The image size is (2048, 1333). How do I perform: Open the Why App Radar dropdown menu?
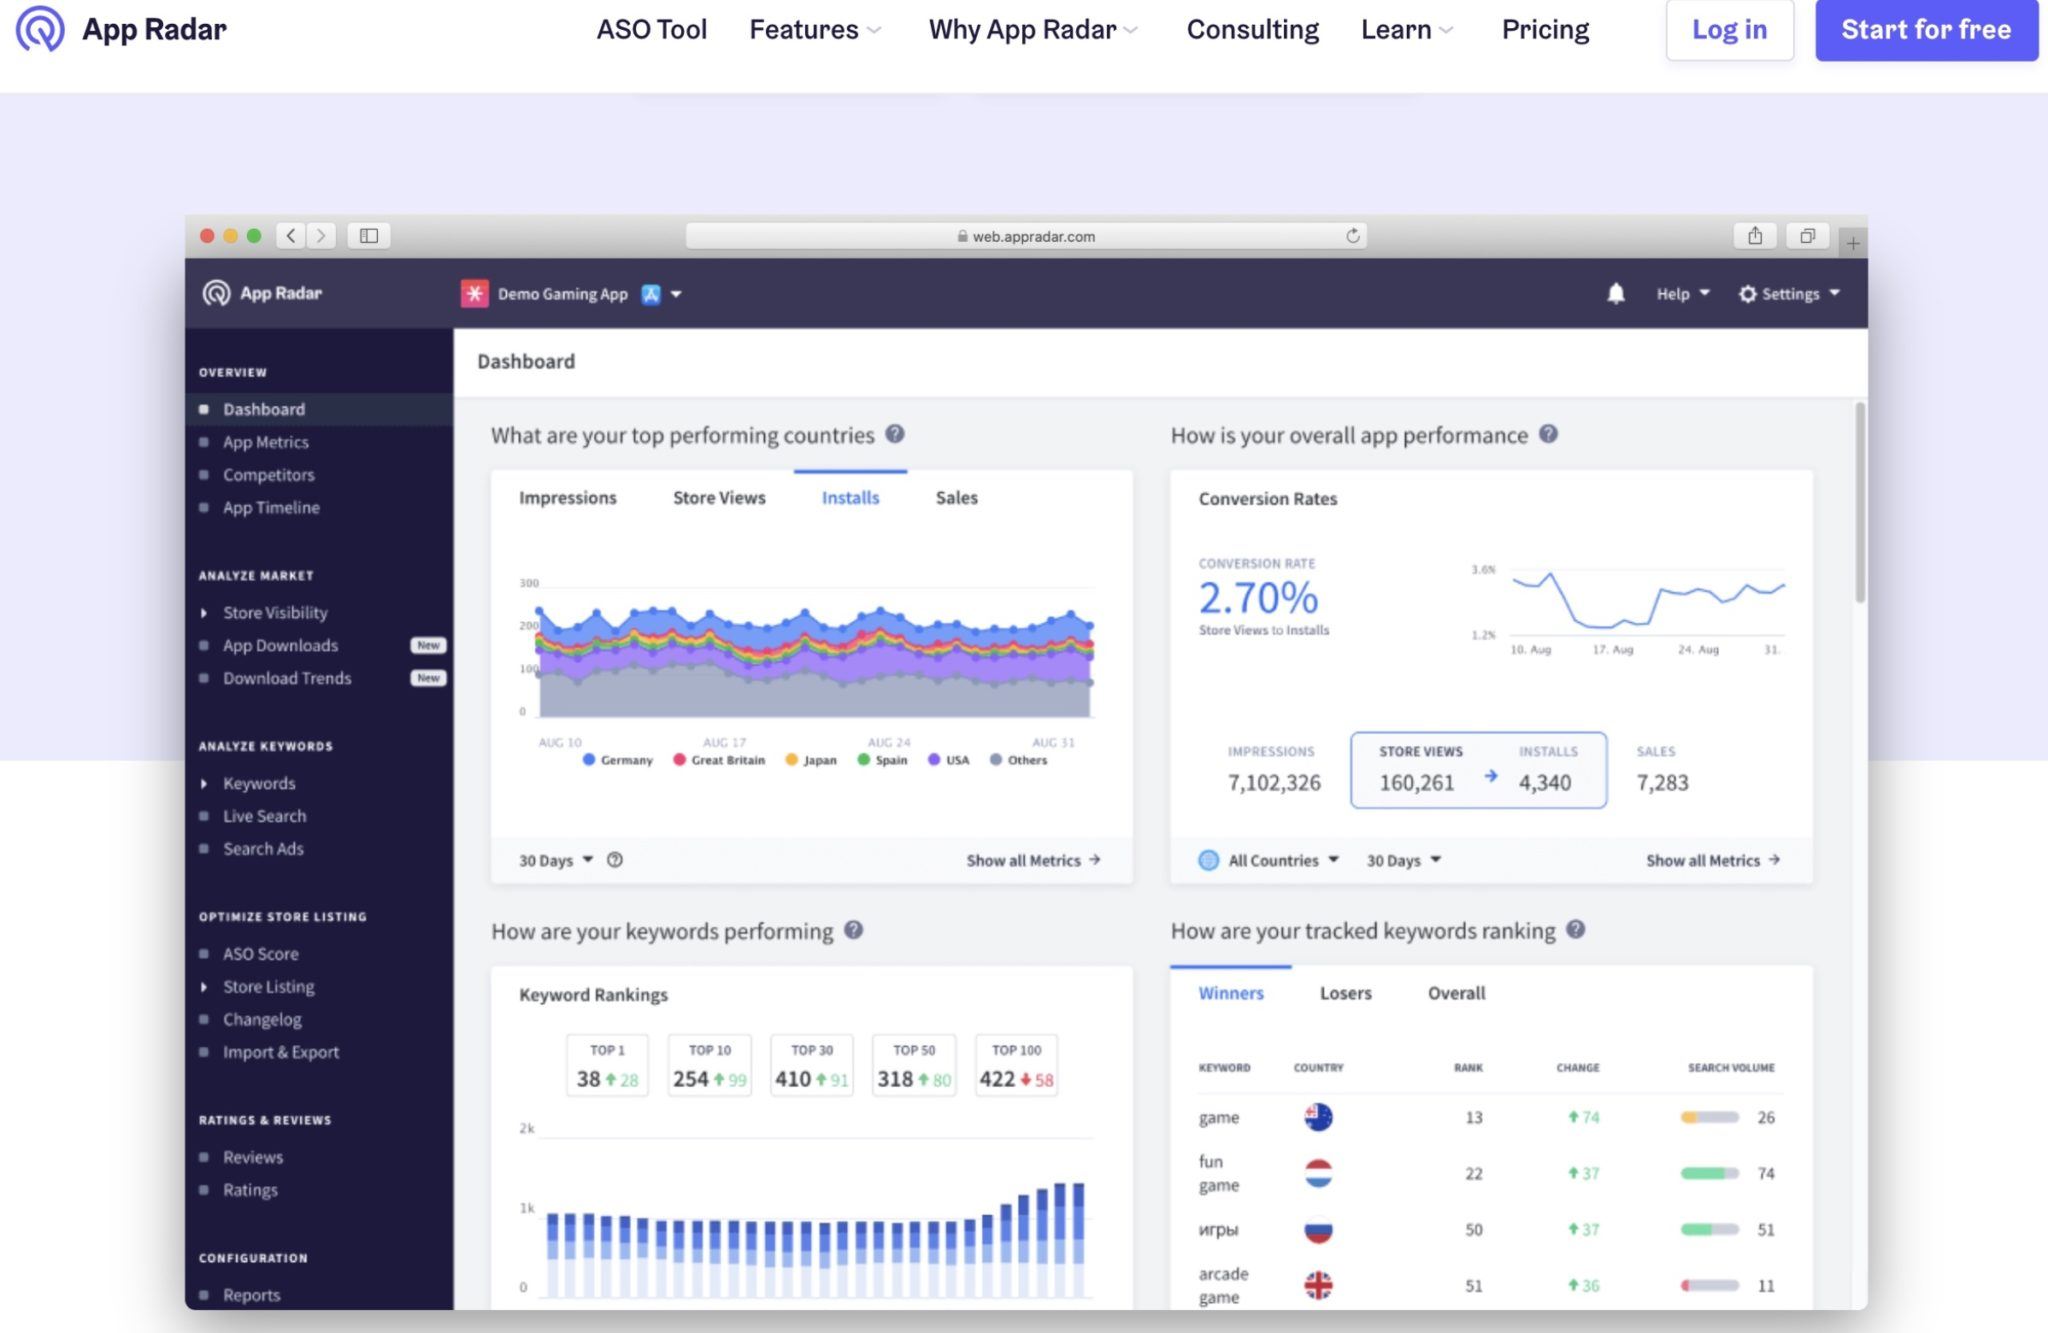click(x=1033, y=30)
